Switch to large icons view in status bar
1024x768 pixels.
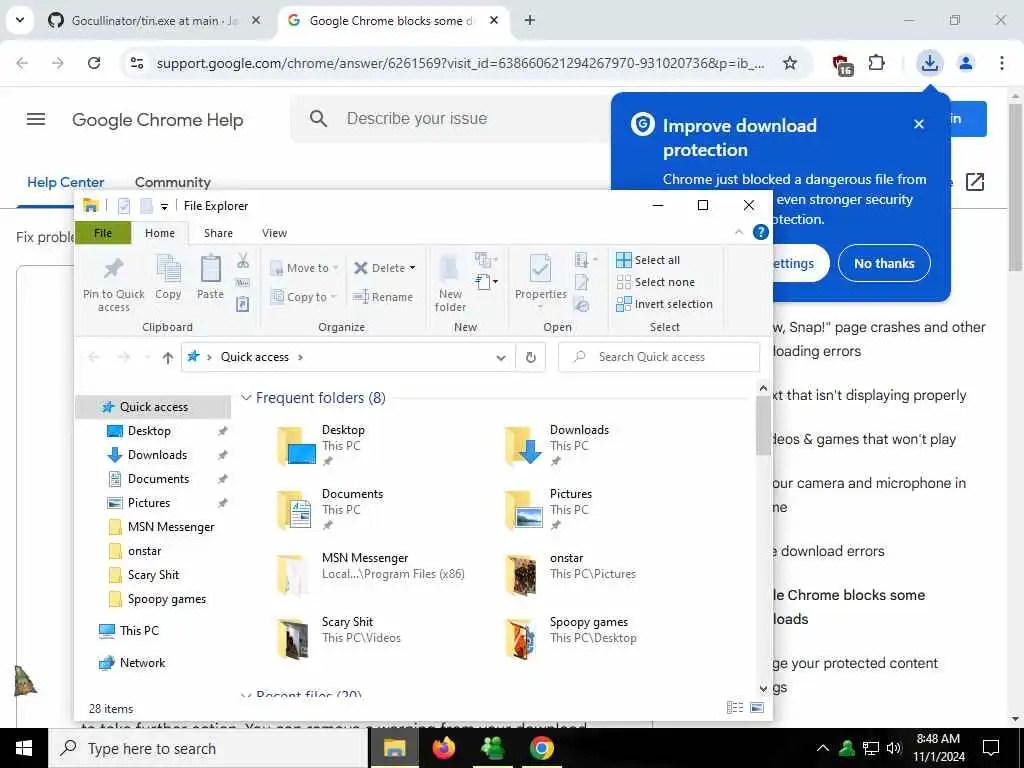click(x=757, y=707)
